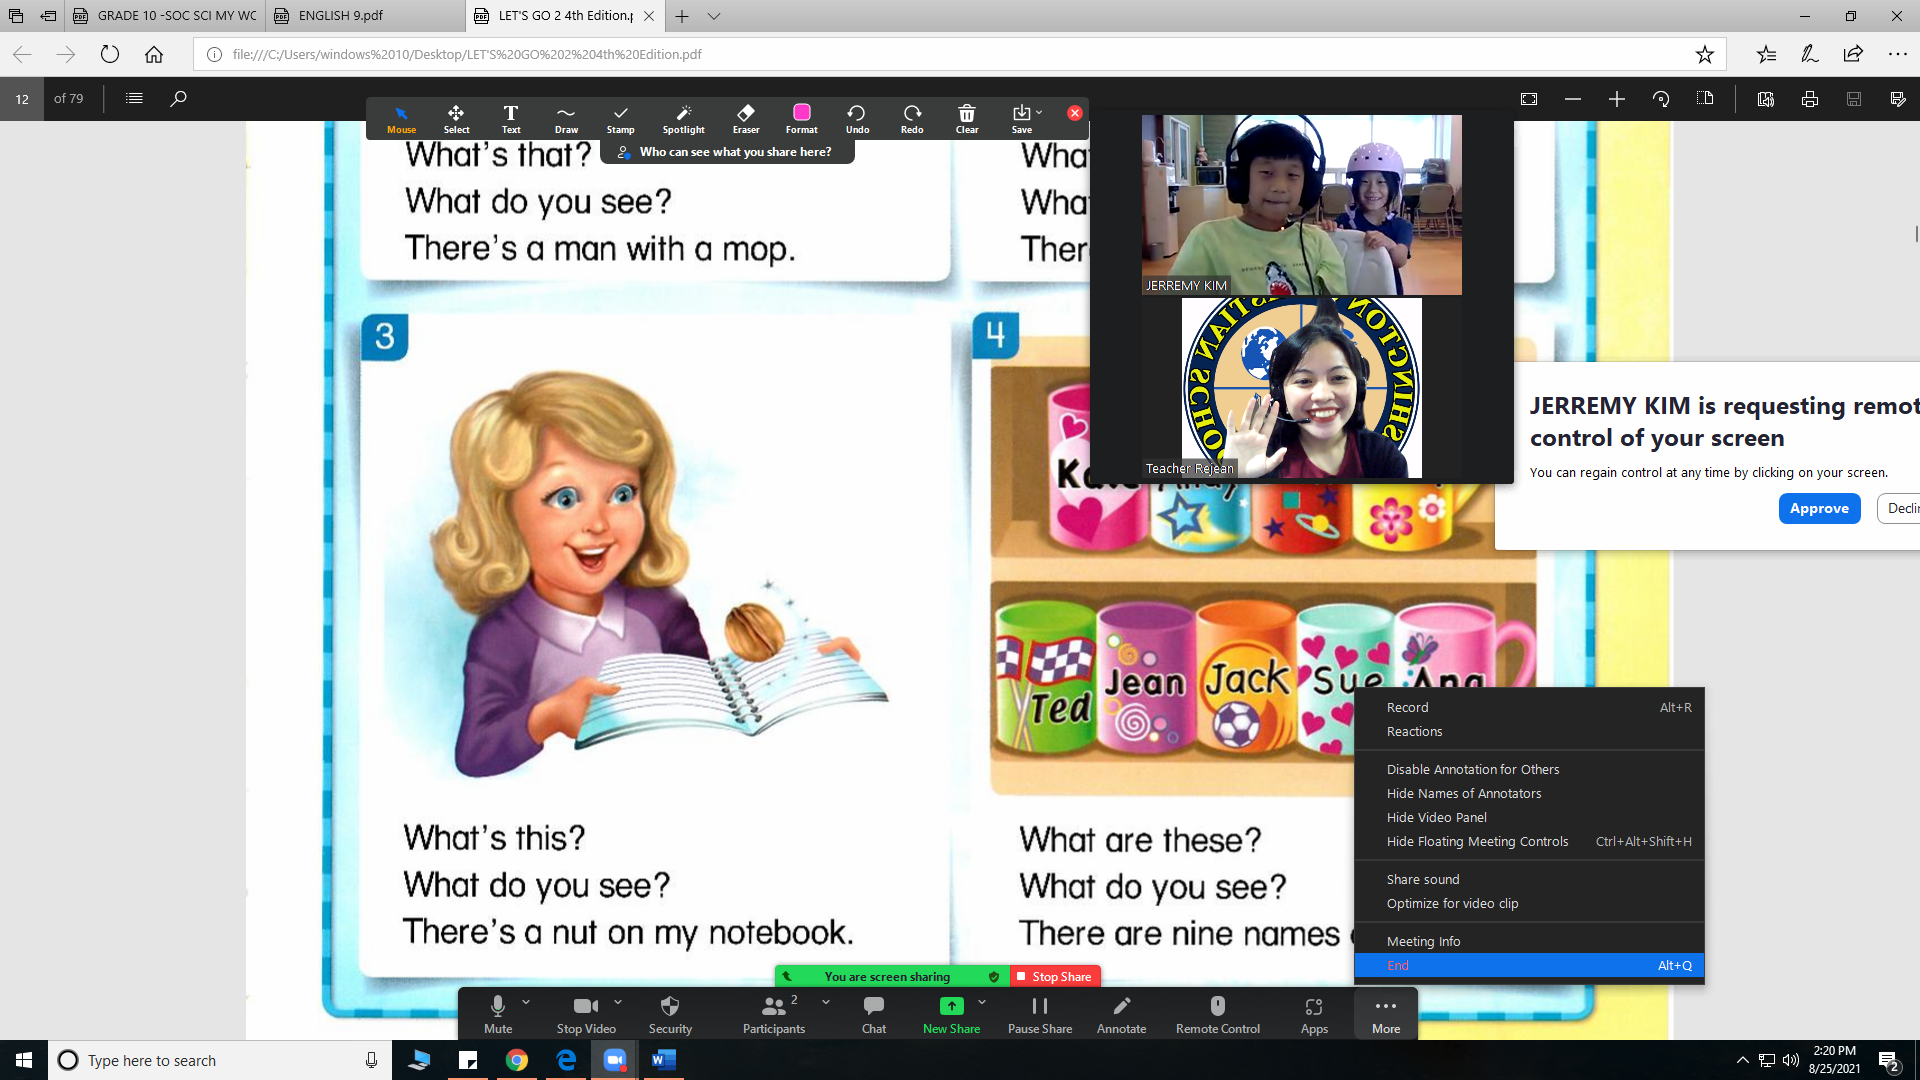Expand the Save options arrow
The width and height of the screenshot is (1920, 1080).
coord(1039,112)
